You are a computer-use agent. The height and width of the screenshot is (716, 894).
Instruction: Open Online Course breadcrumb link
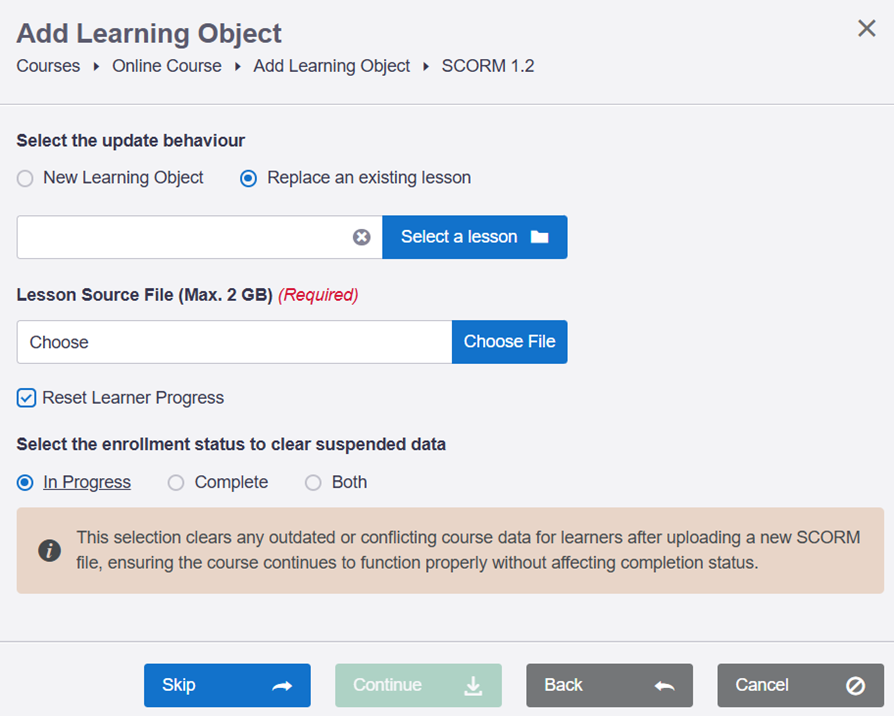167,66
